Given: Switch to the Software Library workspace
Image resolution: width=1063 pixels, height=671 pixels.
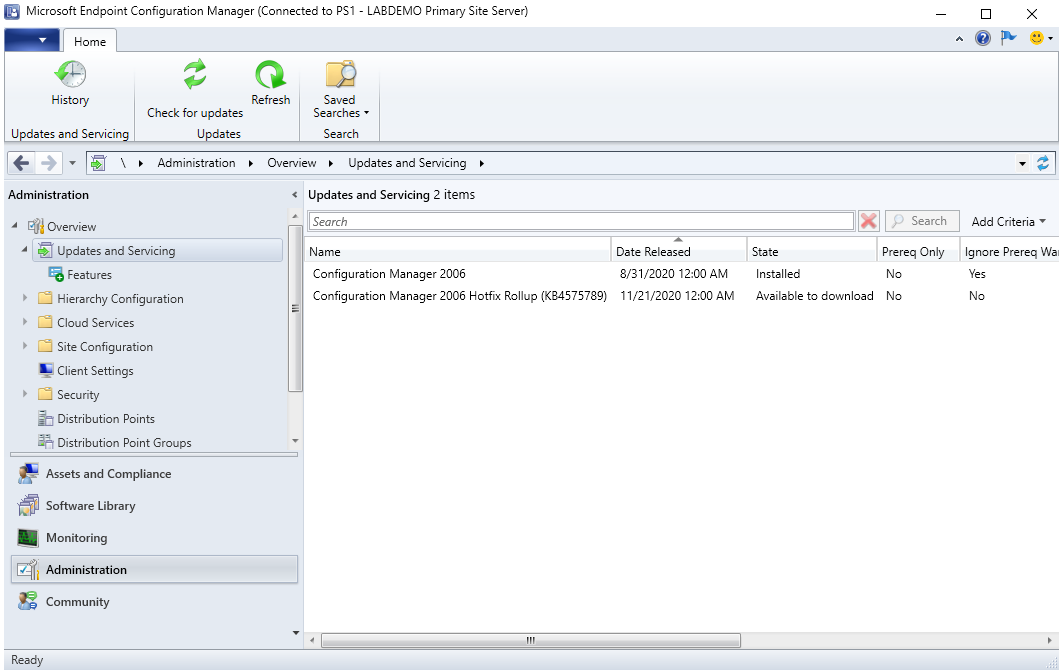Looking at the screenshot, I should [x=90, y=506].
